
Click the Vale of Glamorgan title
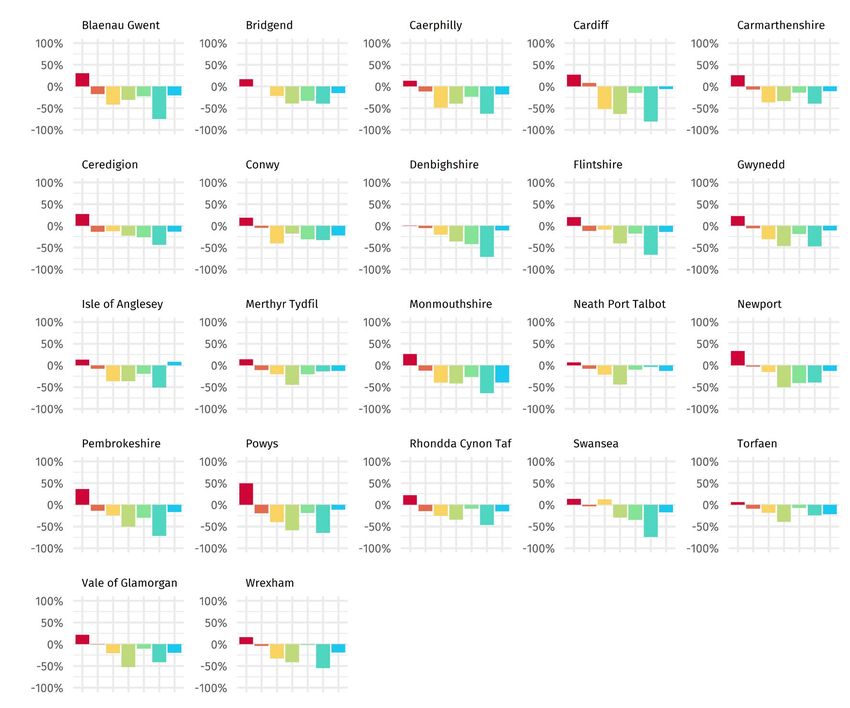click(129, 583)
